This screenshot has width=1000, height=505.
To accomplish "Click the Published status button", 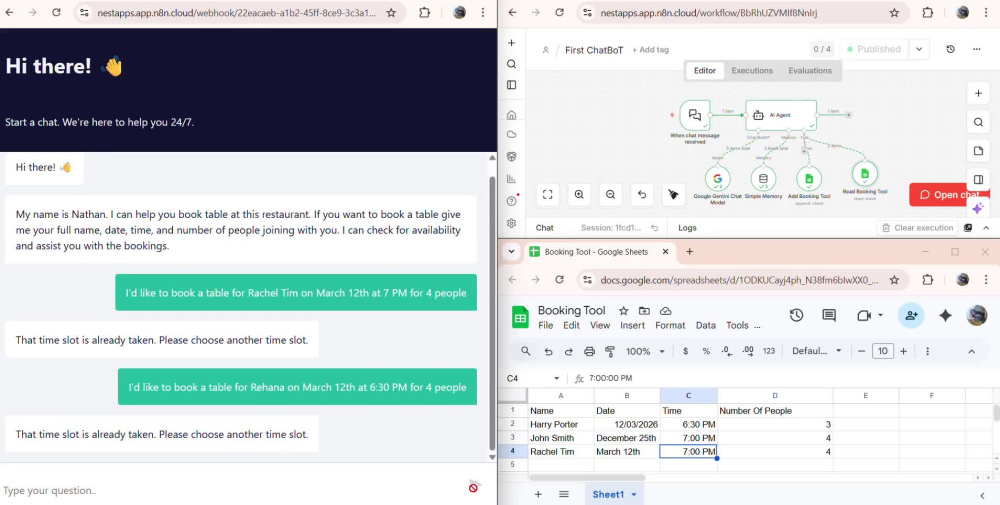I will coord(873,49).
